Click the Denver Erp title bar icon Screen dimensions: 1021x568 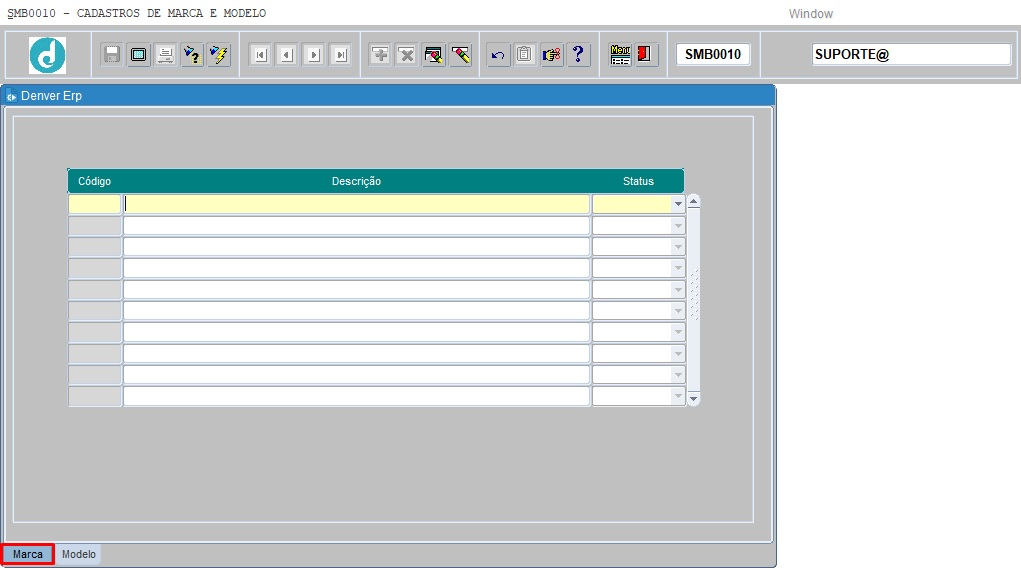(11, 96)
